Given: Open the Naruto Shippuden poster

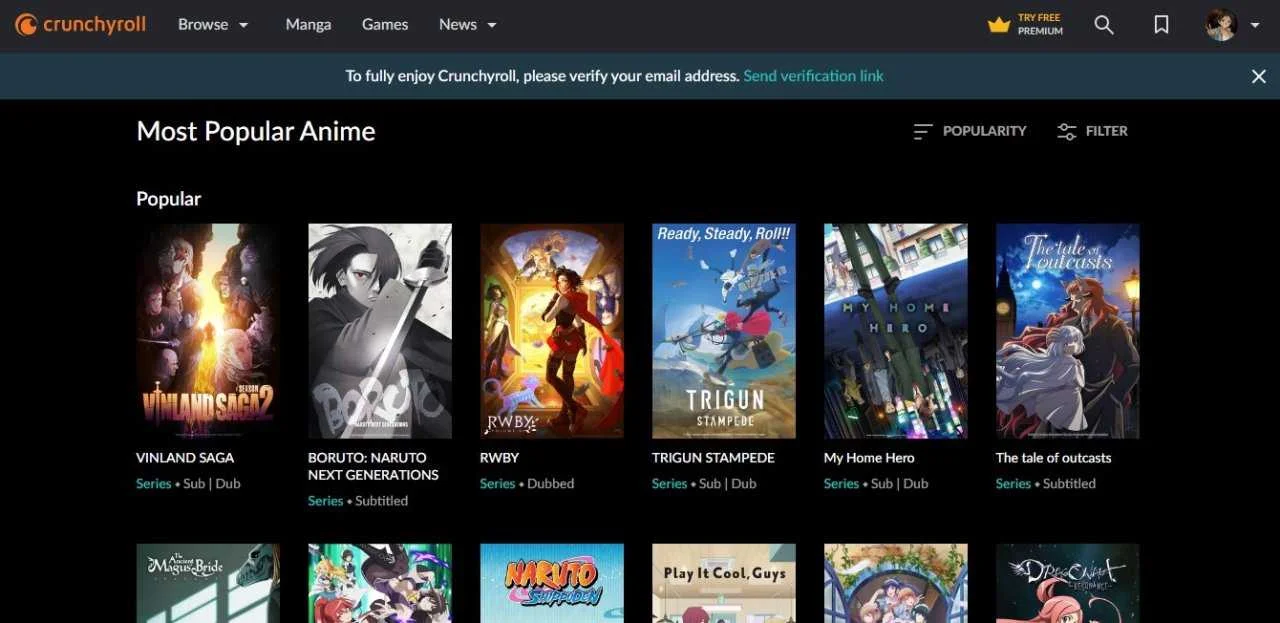Looking at the screenshot, I should (552, 583).
